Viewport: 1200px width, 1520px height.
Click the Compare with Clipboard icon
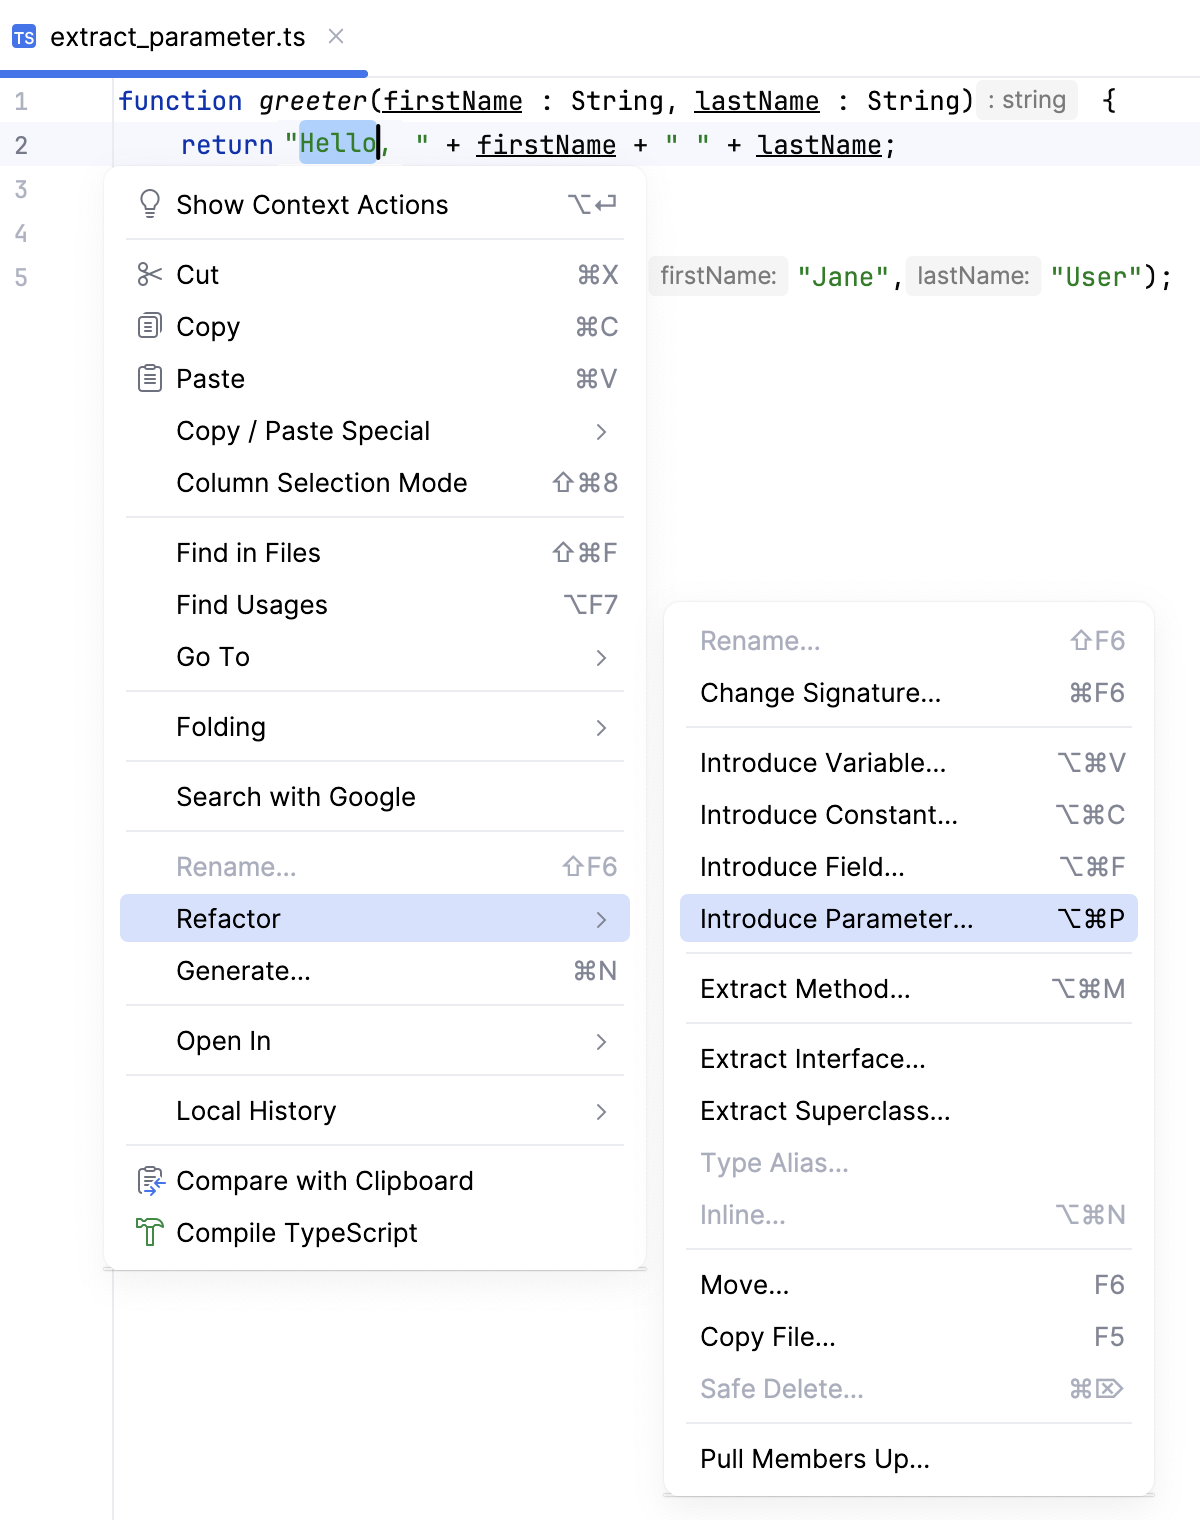click(x=150, y=1181)
